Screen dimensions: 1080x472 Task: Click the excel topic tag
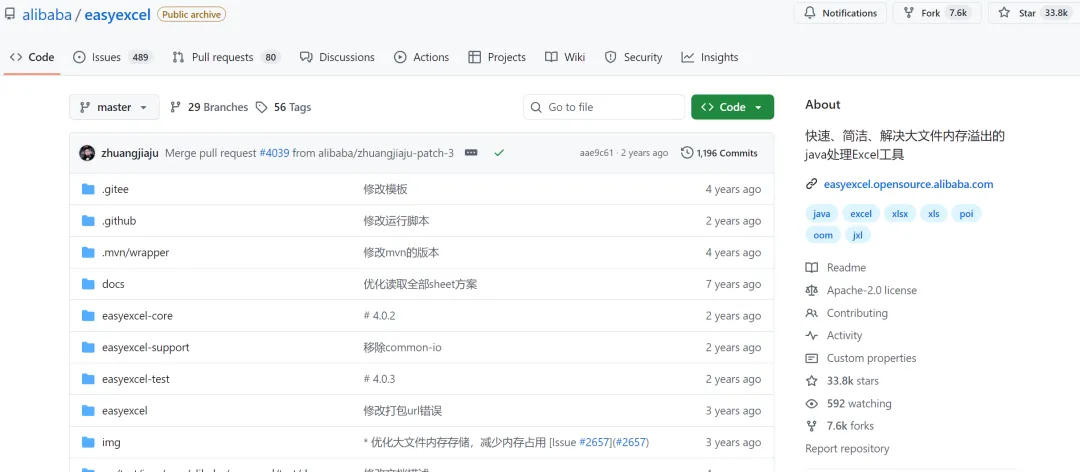pos(861,214)
